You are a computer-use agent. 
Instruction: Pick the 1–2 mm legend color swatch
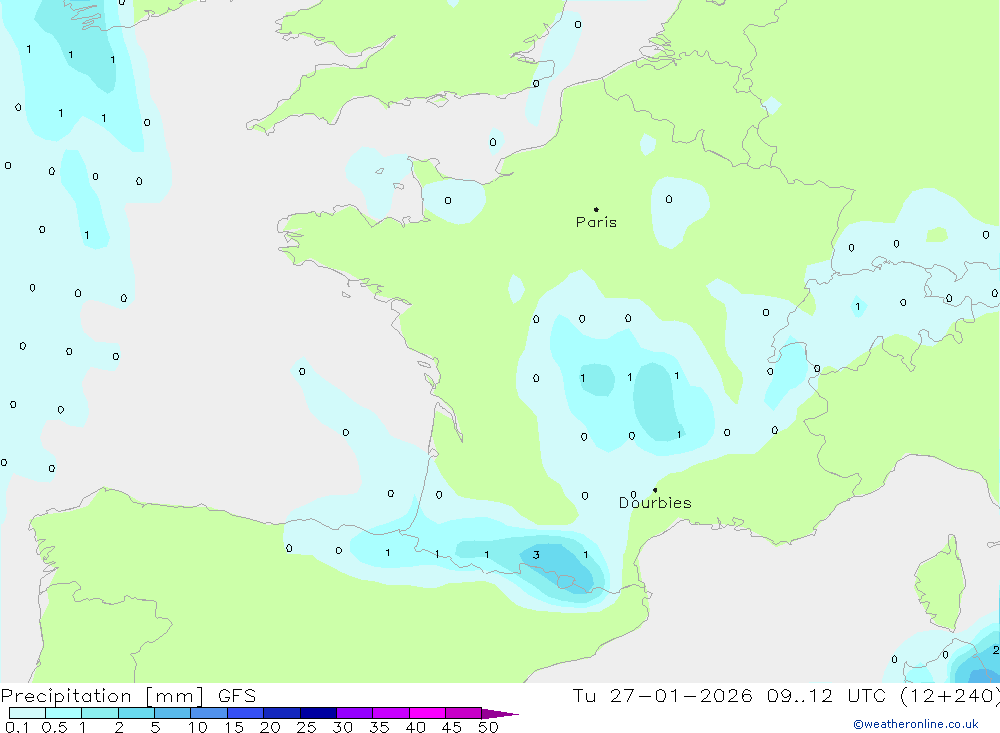click(x=100, y=713)
